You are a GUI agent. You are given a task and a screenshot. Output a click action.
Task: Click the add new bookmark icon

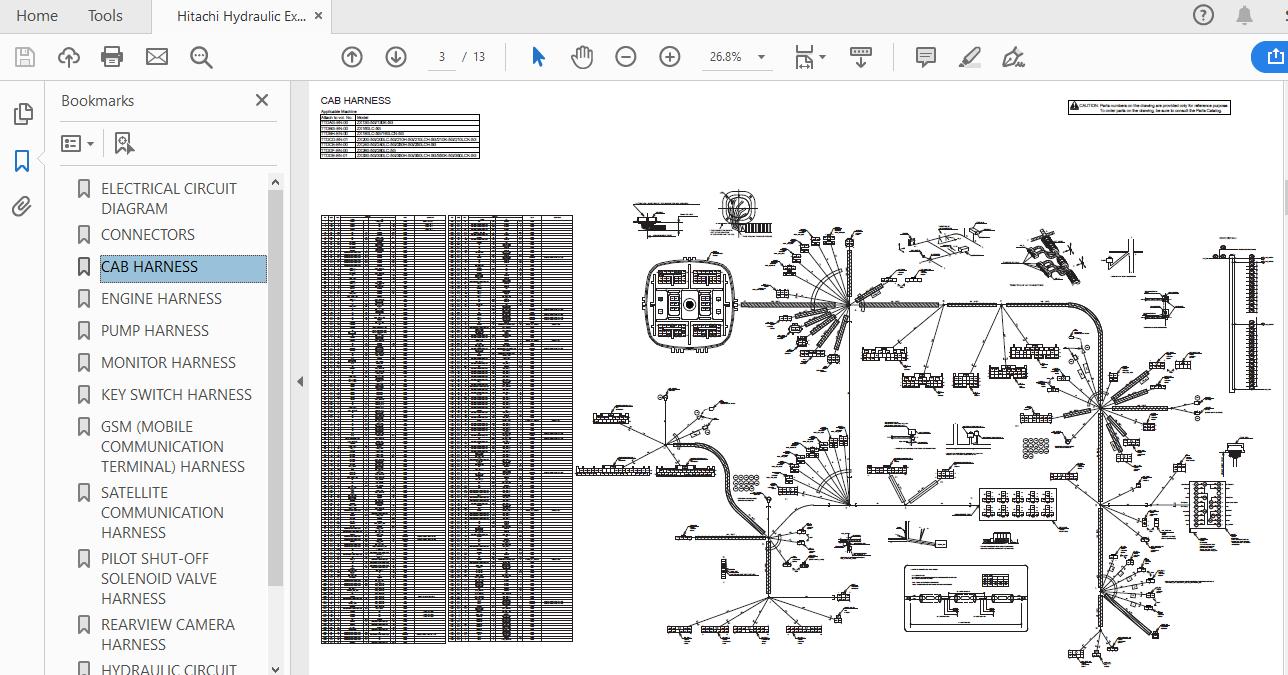point(123,144)
